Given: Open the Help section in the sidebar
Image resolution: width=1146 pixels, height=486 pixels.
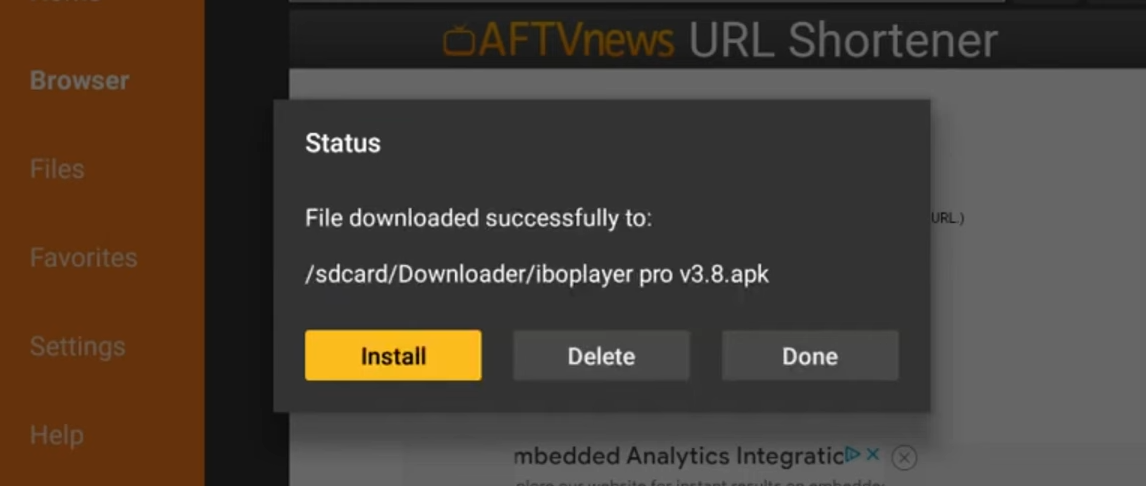Looking at the screenshot, I should pyautogui.click(x=57, y=436).
